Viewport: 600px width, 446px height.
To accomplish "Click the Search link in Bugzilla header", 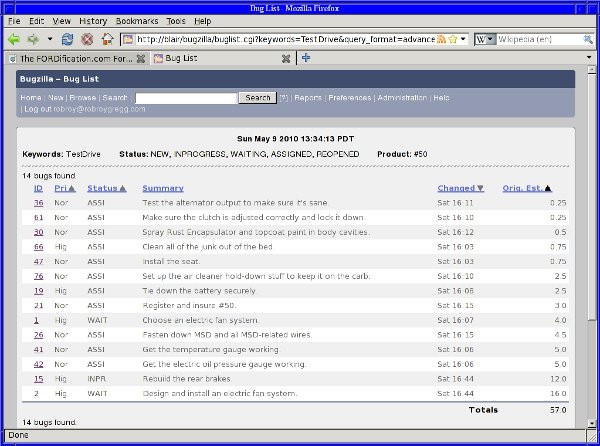I will tap(115, 98).
